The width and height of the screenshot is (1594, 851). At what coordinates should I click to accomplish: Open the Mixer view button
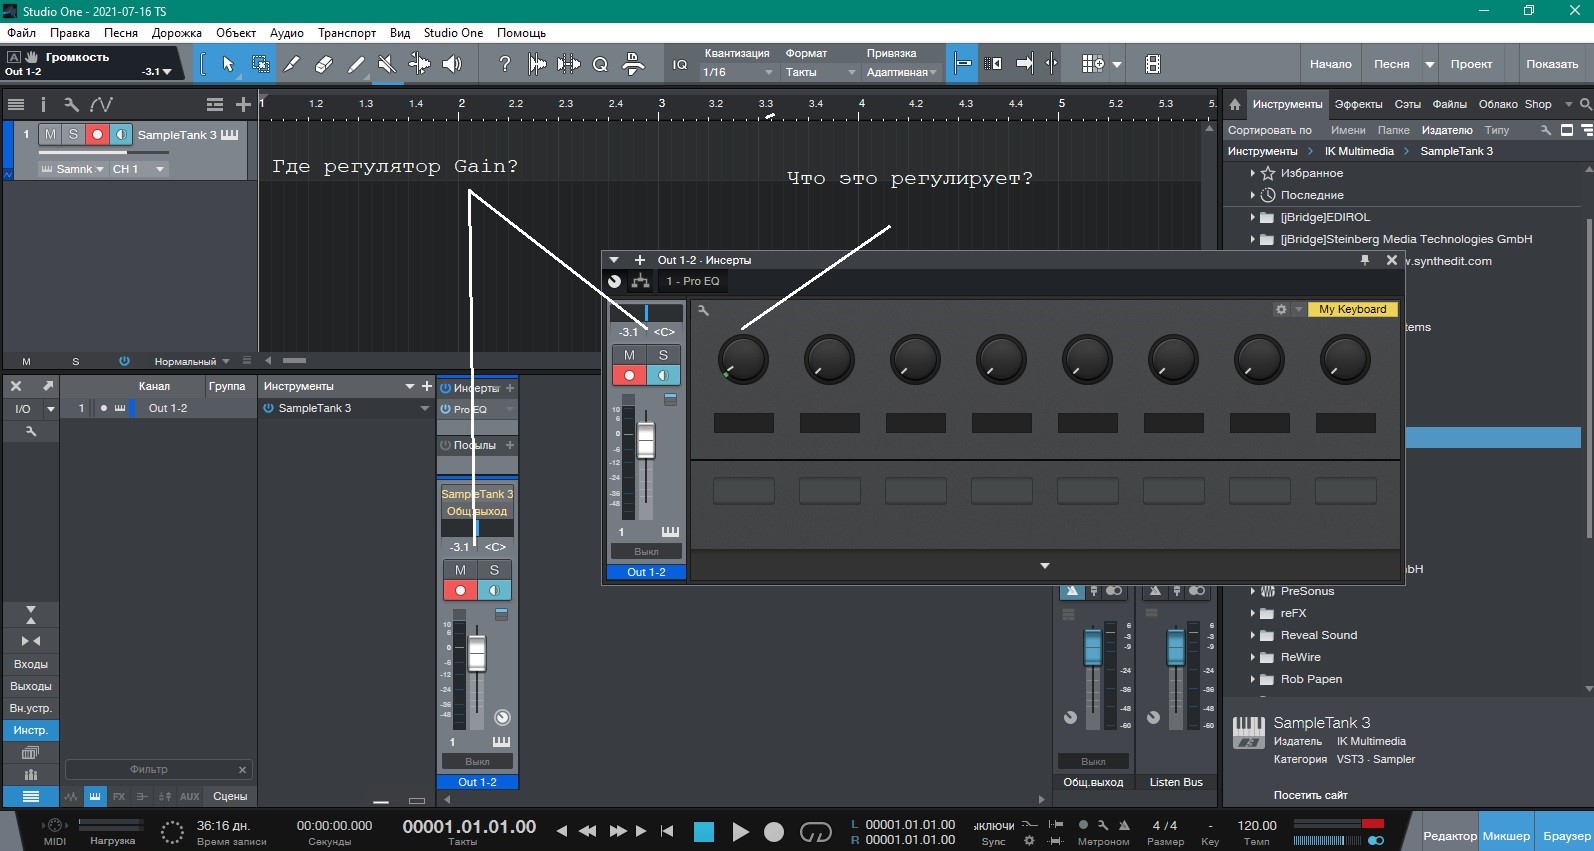pyautogui.click(x=1506, y=836)
